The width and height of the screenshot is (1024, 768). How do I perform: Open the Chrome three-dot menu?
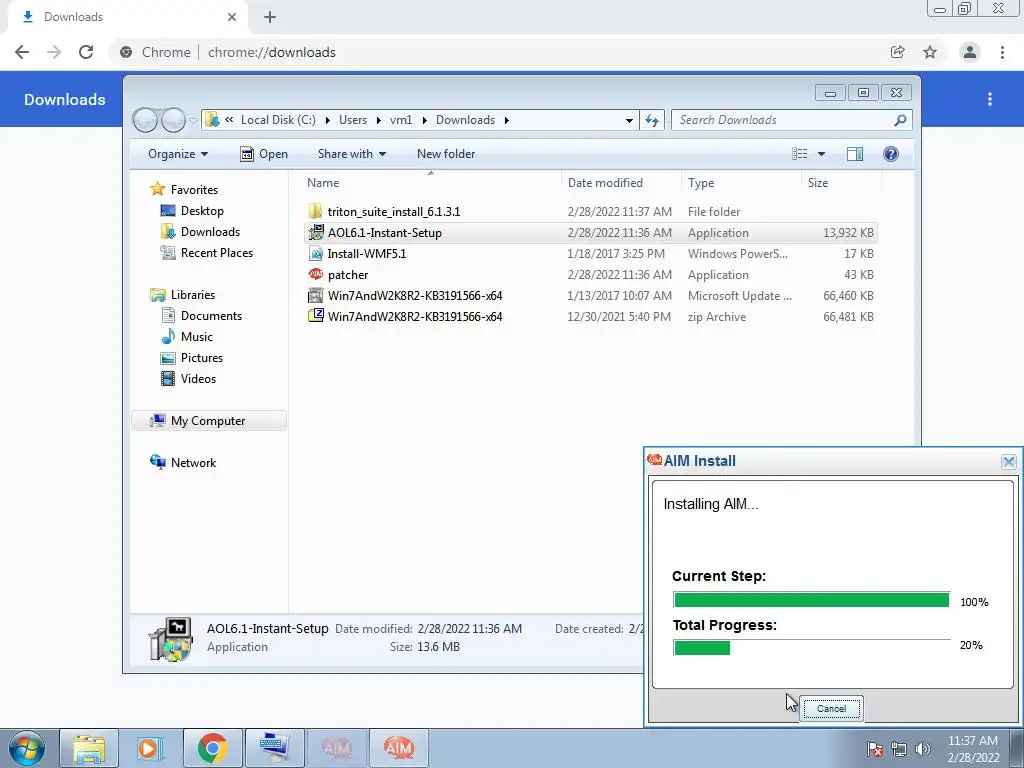click(x=1002, y=52)
